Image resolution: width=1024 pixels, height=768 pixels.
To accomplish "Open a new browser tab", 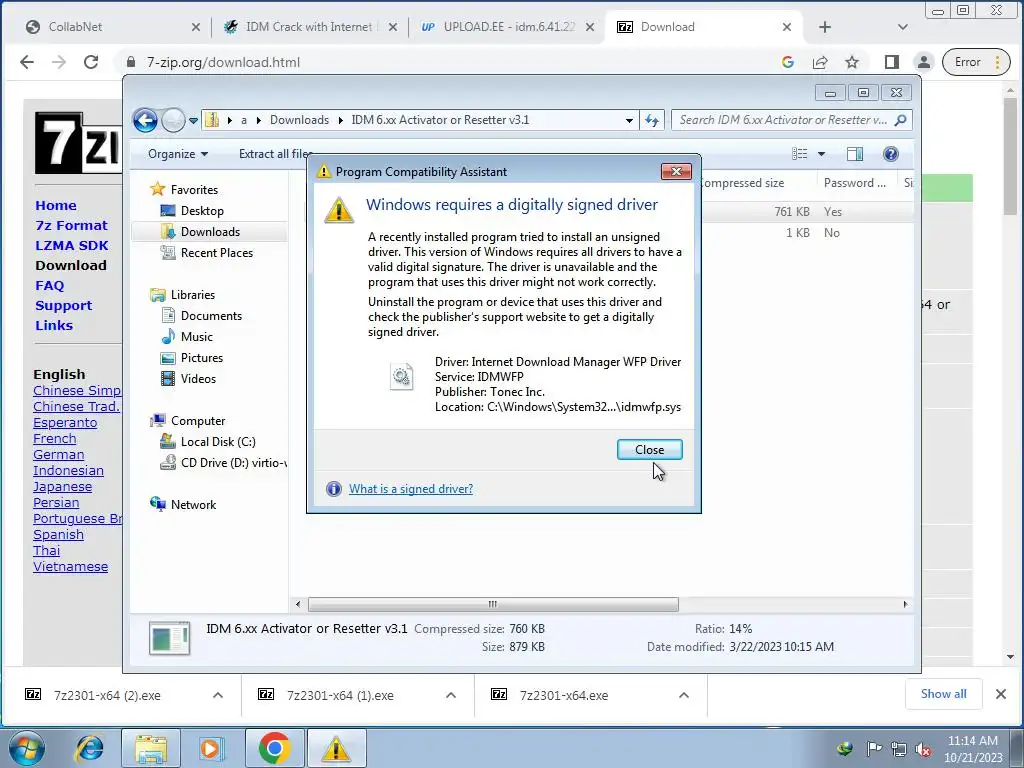I will pos(825,27).
